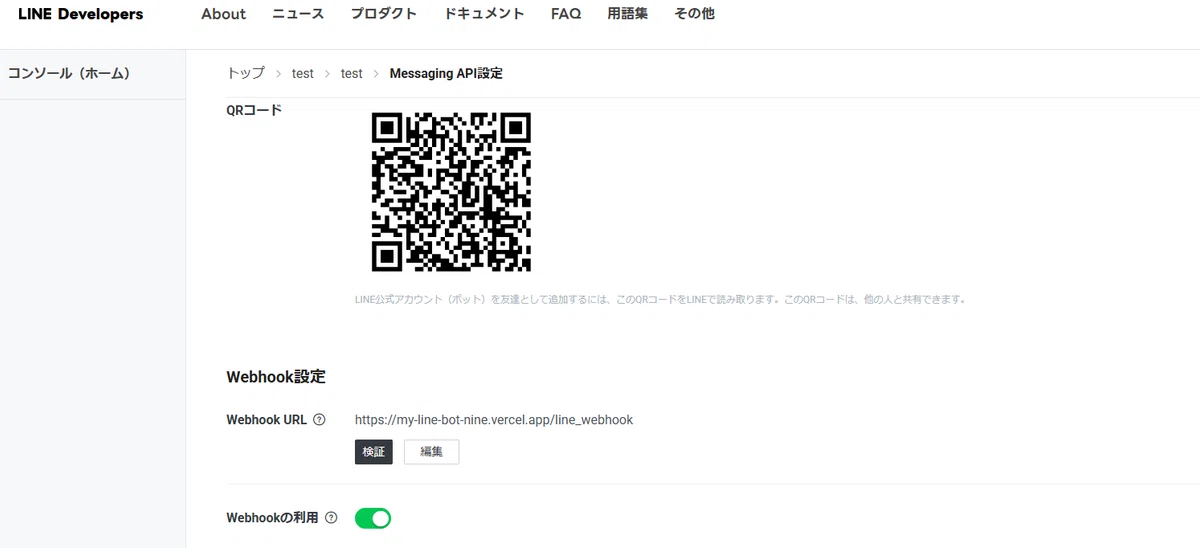Image resolution: width=1200 pixels, height=548 pixels.
Task: Open the ニュース menu item
Action: 298,14
